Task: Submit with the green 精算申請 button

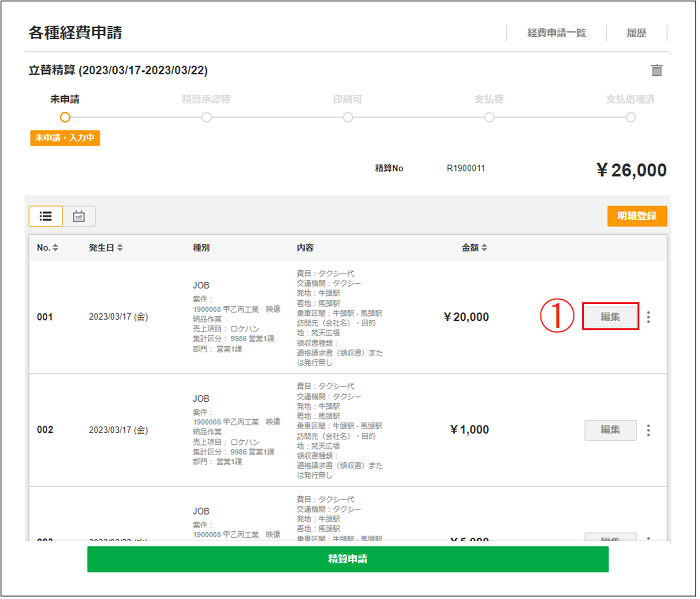Action: pos(347,559)
